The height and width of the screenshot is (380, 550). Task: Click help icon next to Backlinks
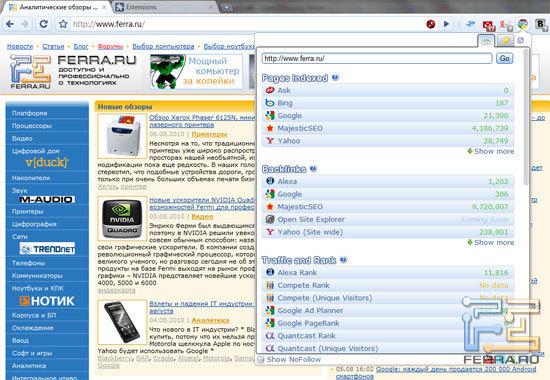point(313,169)
